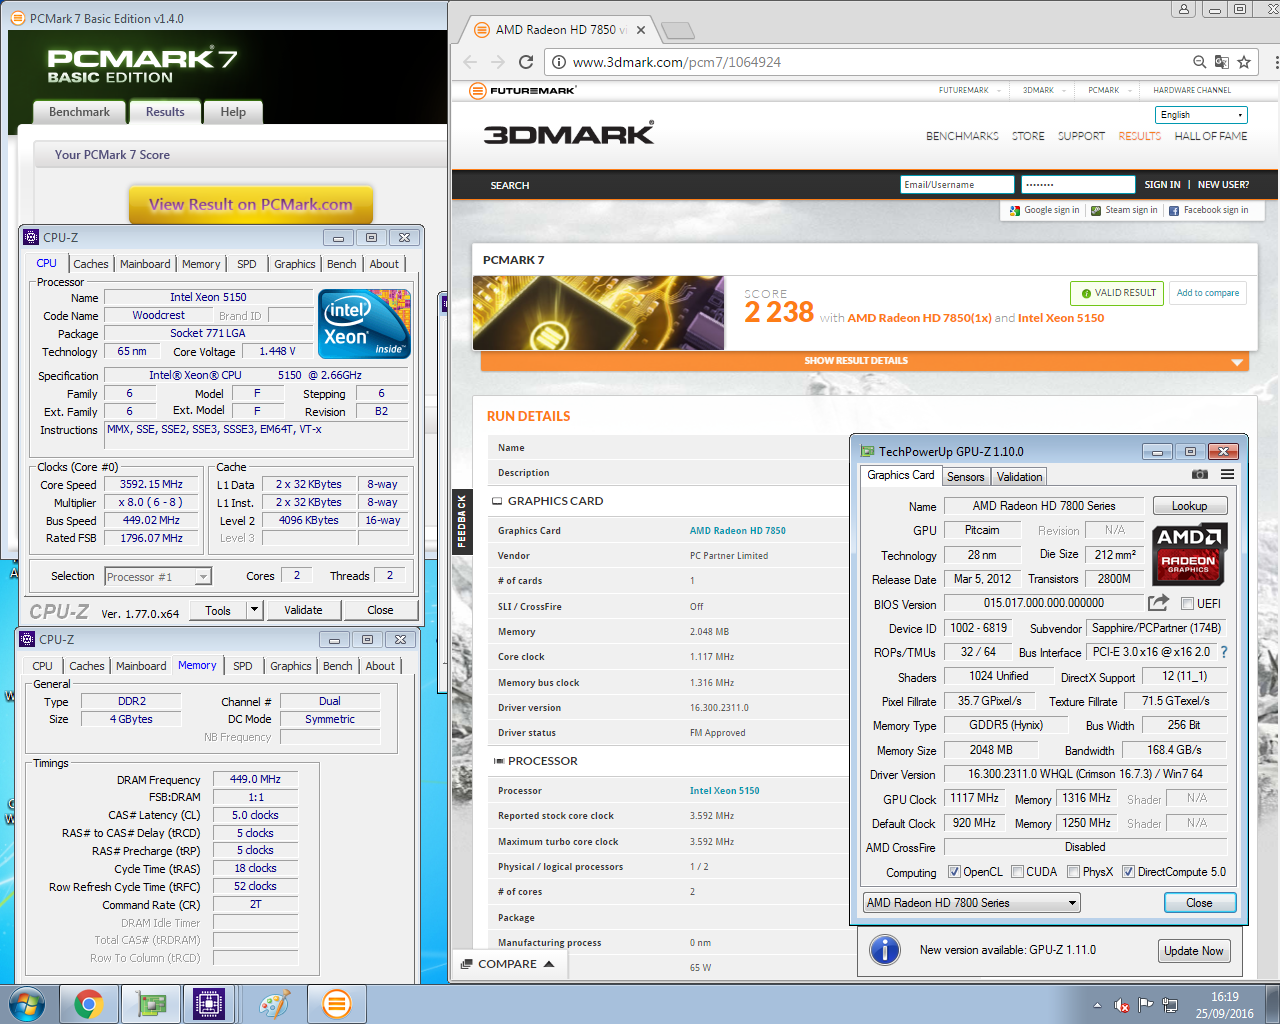This screenshot has height=1024, width=1280.
Task: Open the Mainboard tab in top CPU-Z window
Action: [145, 264]
